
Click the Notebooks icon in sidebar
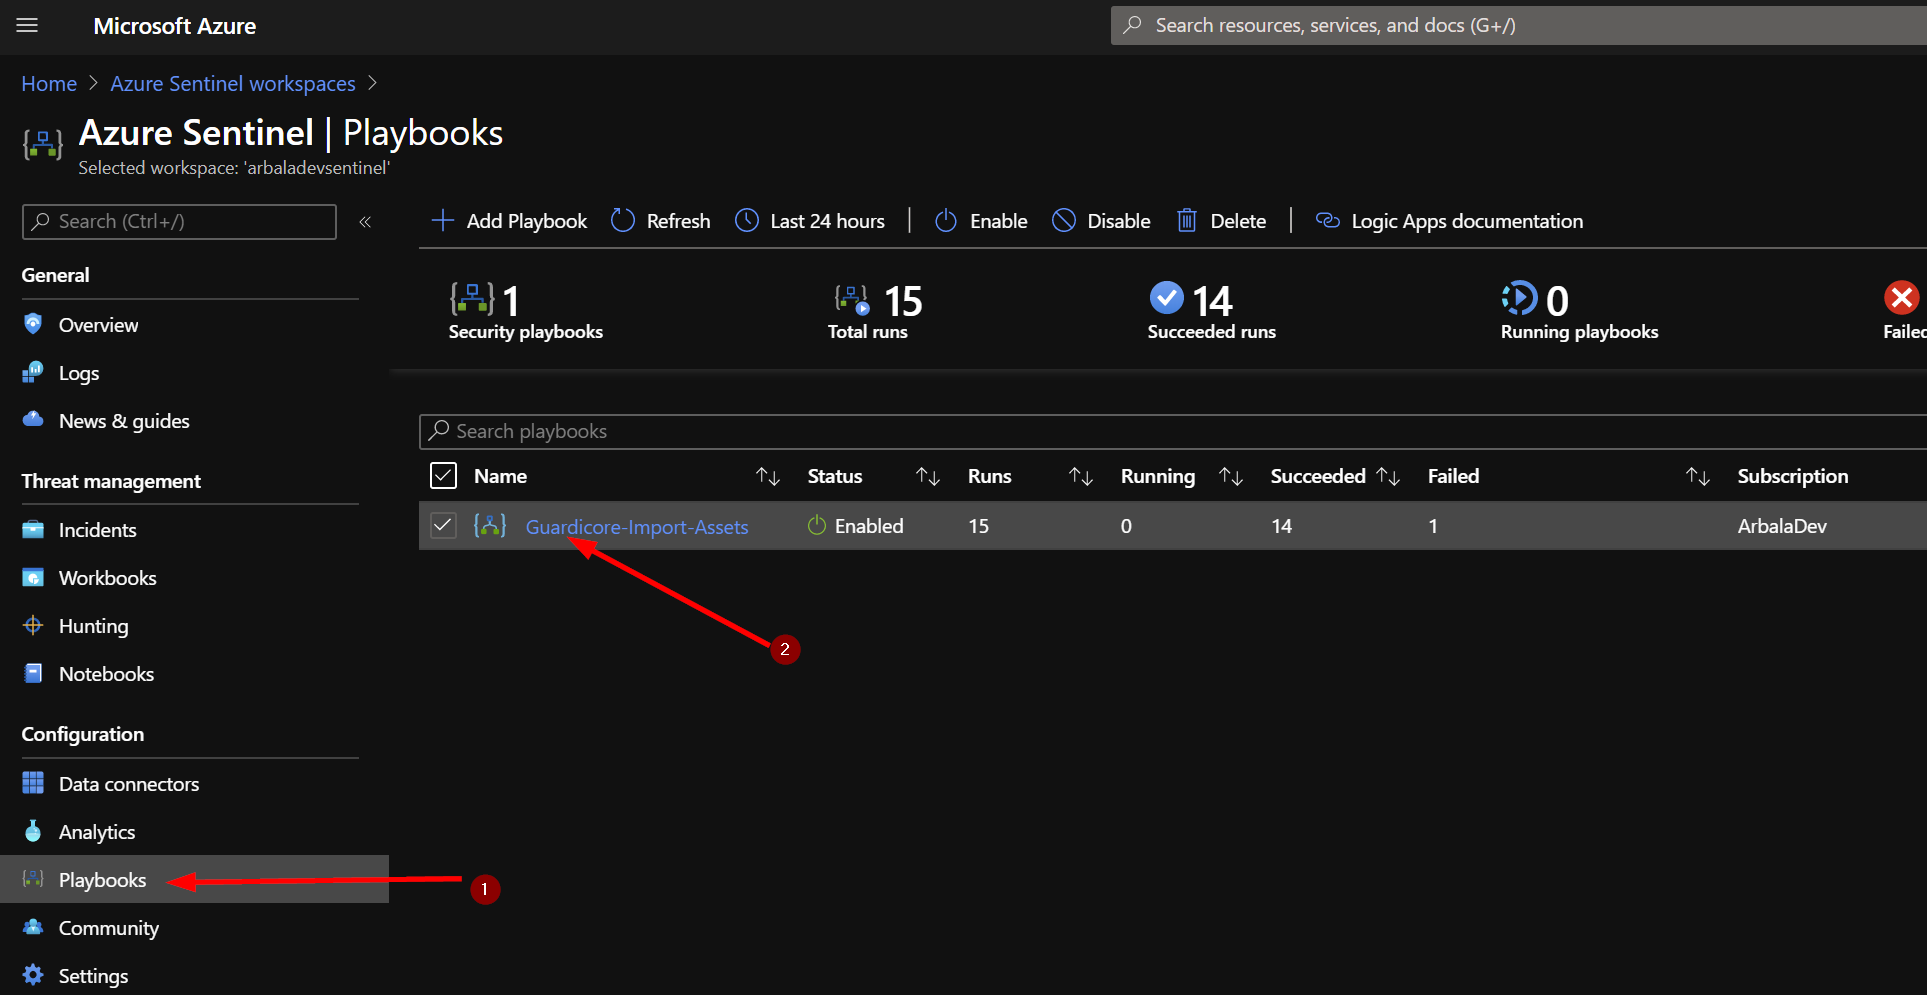[33, 673]
